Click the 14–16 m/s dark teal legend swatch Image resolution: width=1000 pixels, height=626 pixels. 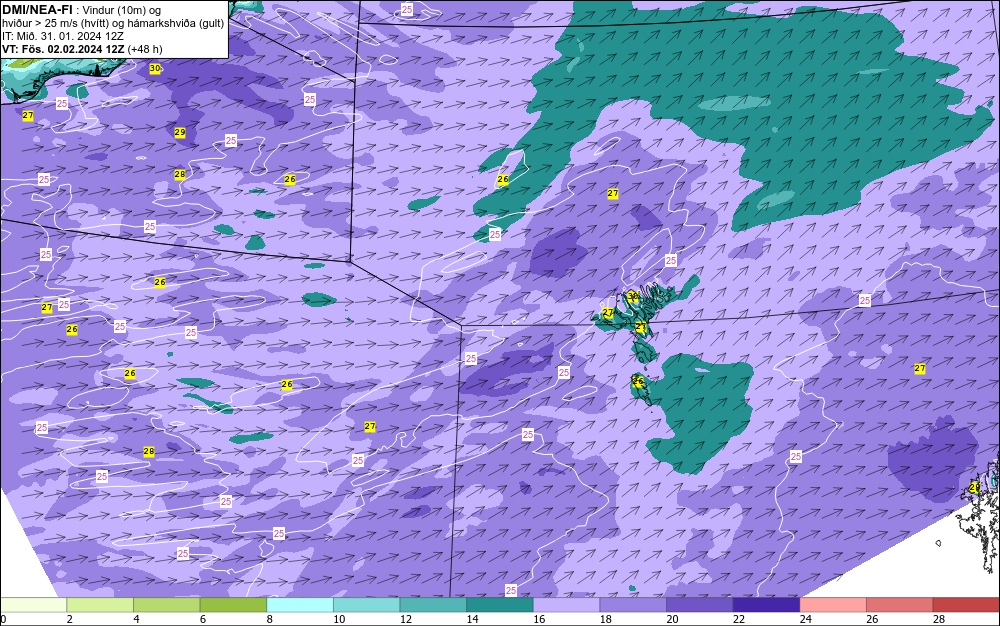500,604
